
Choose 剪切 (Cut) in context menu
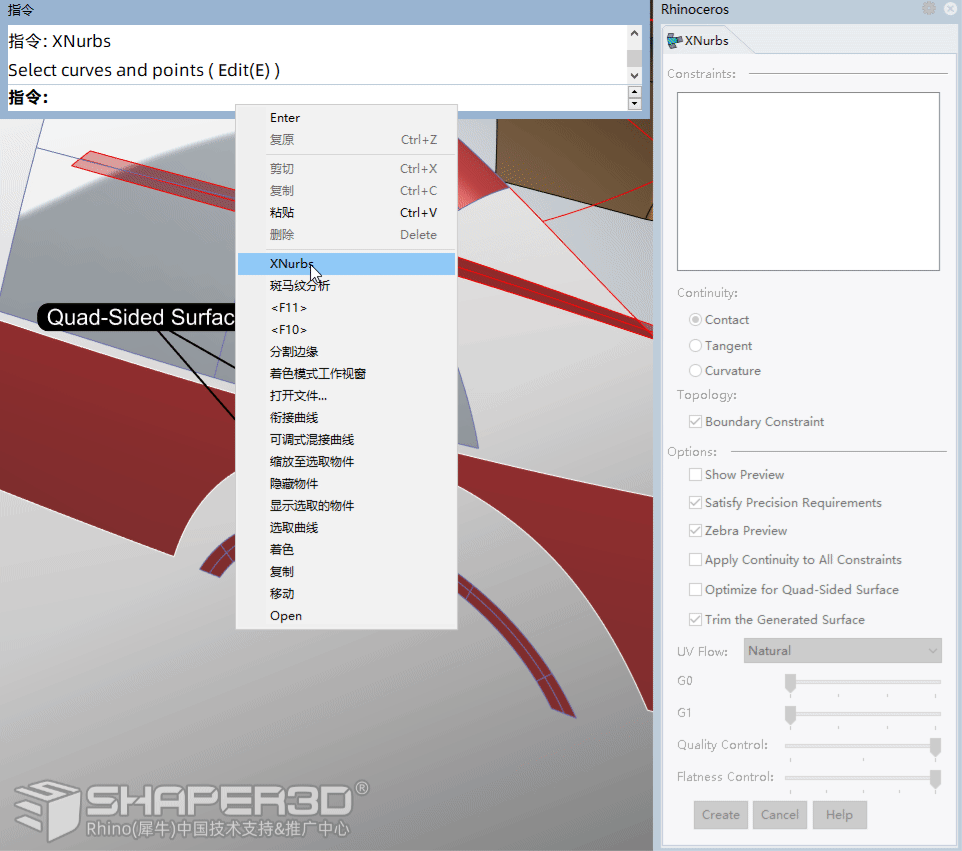(x=347, y=169)
